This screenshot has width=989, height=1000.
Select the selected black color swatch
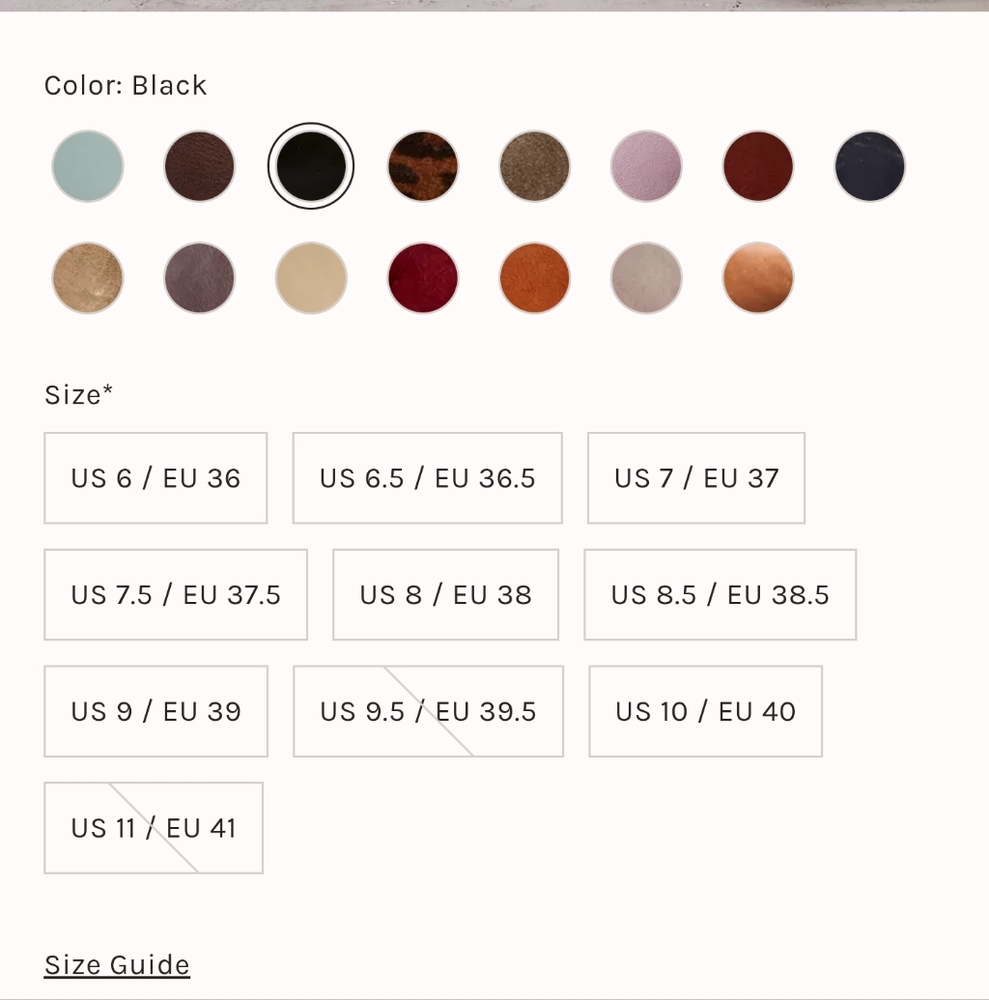[311, 166]
